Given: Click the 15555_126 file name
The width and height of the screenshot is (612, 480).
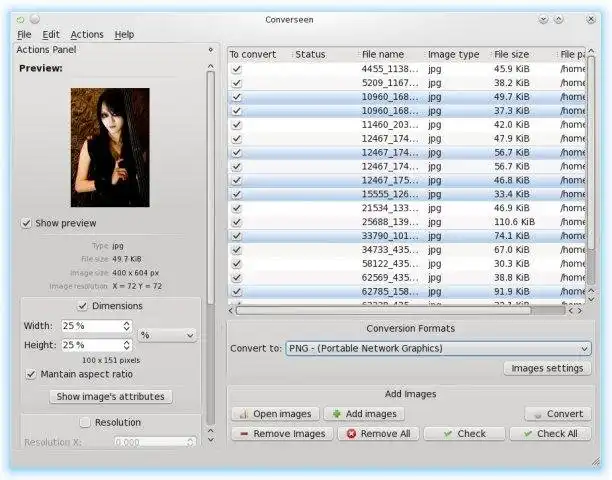Looking at the screenshot, I should pos(390,194).
